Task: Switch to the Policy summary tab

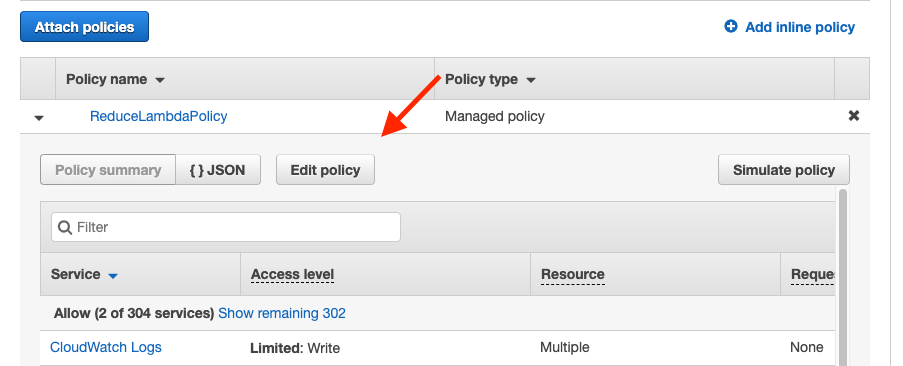Action: (108, 170)
